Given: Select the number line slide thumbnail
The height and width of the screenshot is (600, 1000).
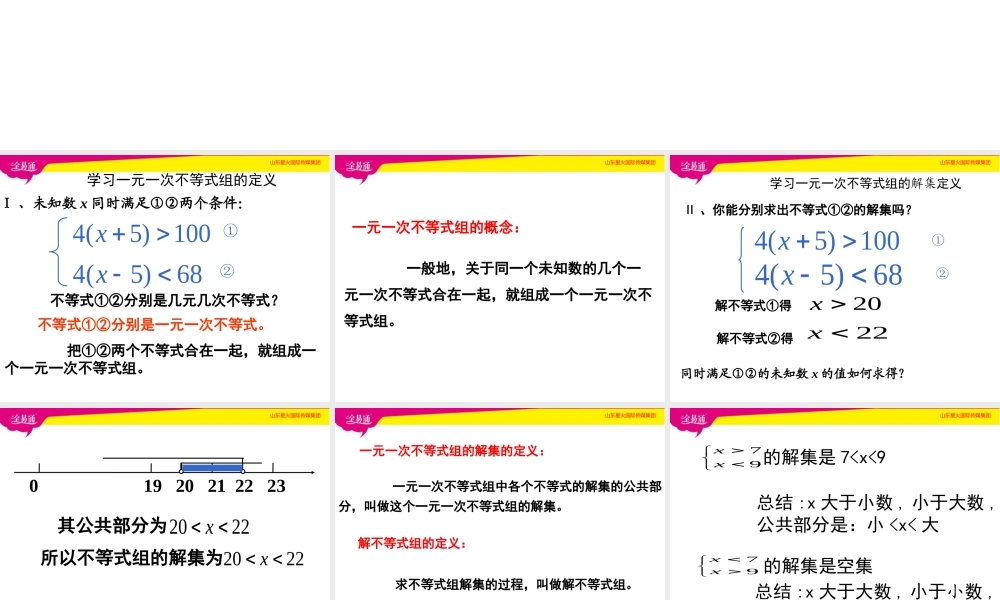Looking at the screenshot, I should [x=165, y=500].
